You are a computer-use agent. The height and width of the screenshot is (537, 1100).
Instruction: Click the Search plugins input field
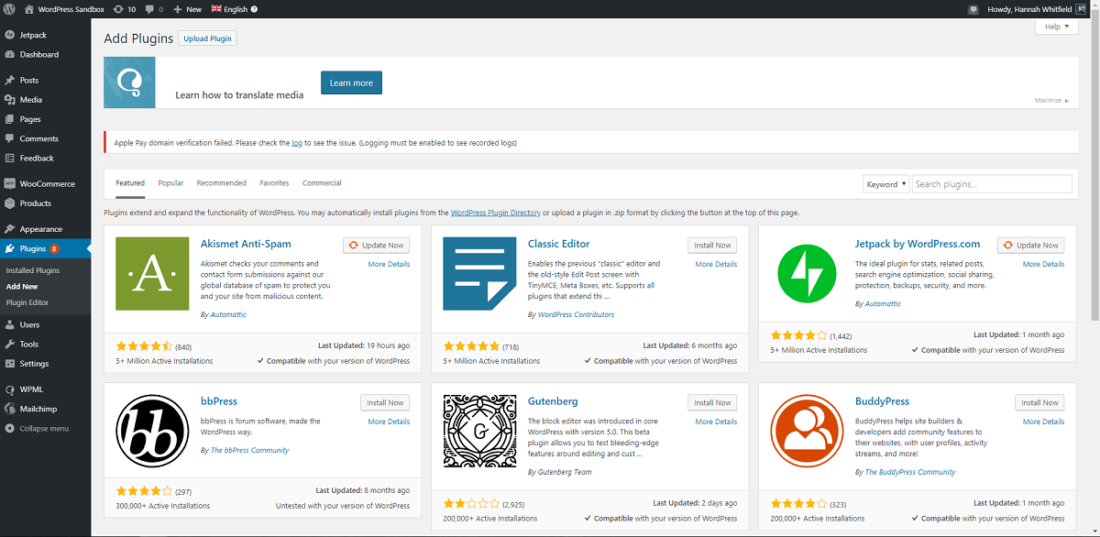[992, 184]
